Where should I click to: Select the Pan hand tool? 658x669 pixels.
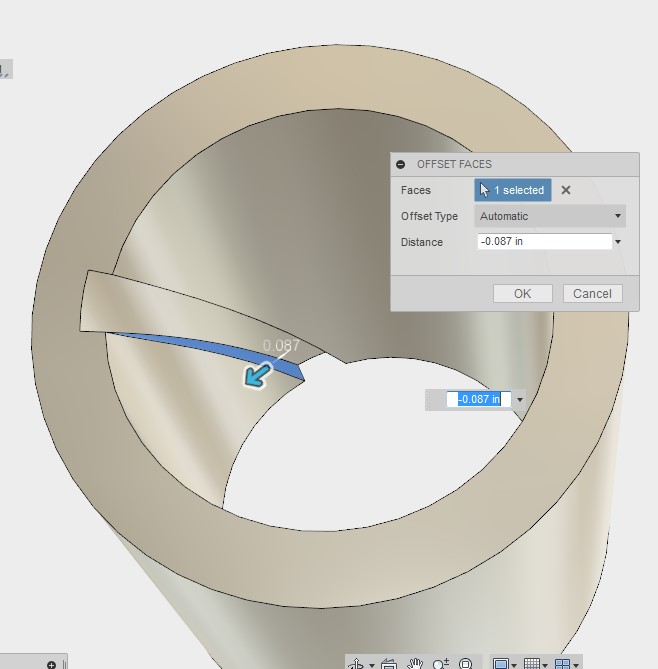(x=414, y=664)
